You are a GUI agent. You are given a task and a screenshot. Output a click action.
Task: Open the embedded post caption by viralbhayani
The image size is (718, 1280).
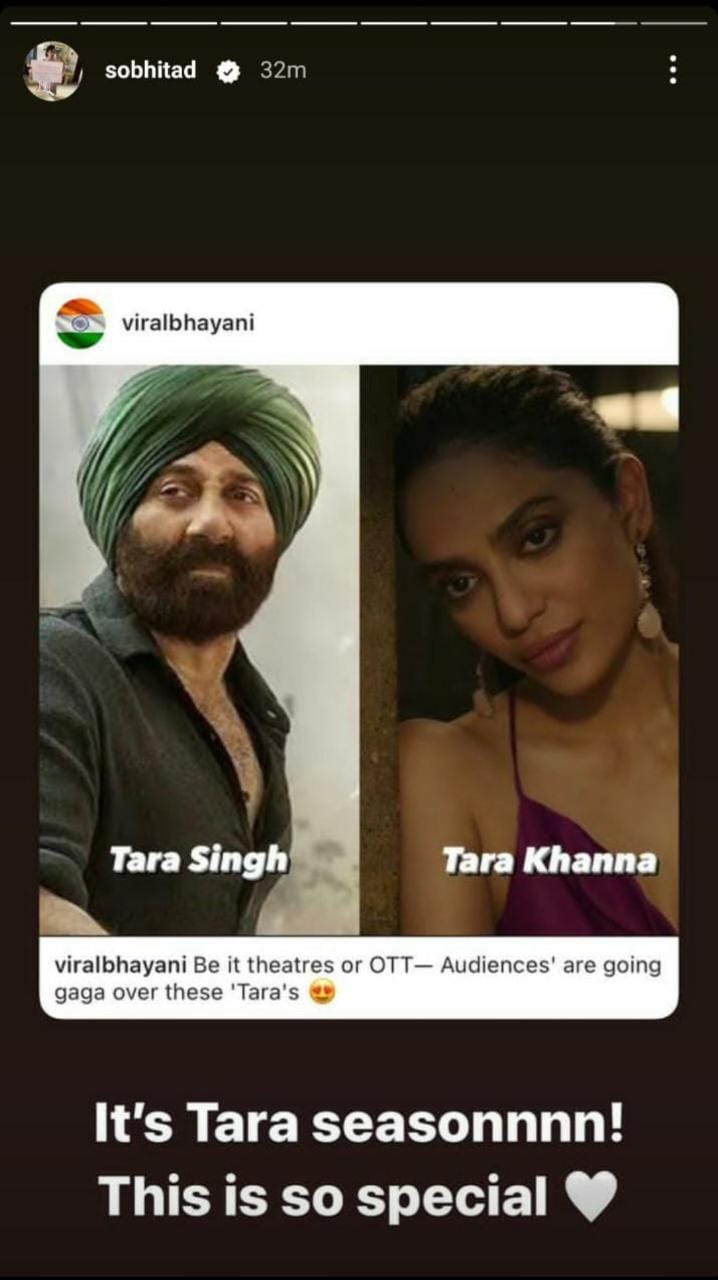click(359, 980)
